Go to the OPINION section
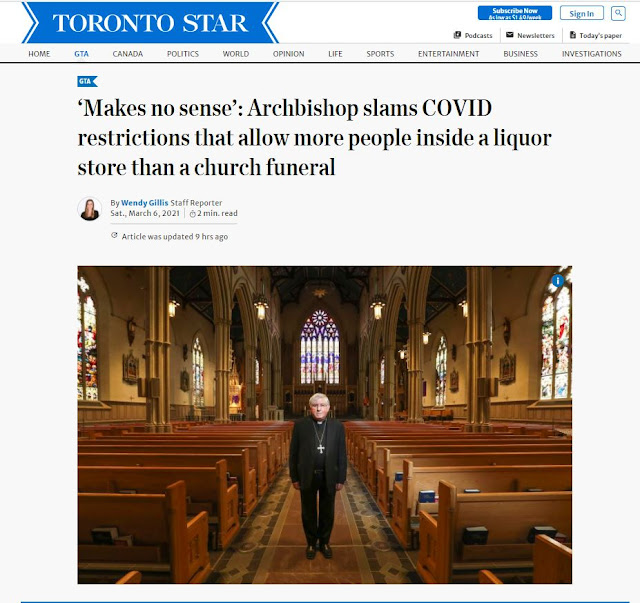This screenshot has width=640, height=603. 289,54
